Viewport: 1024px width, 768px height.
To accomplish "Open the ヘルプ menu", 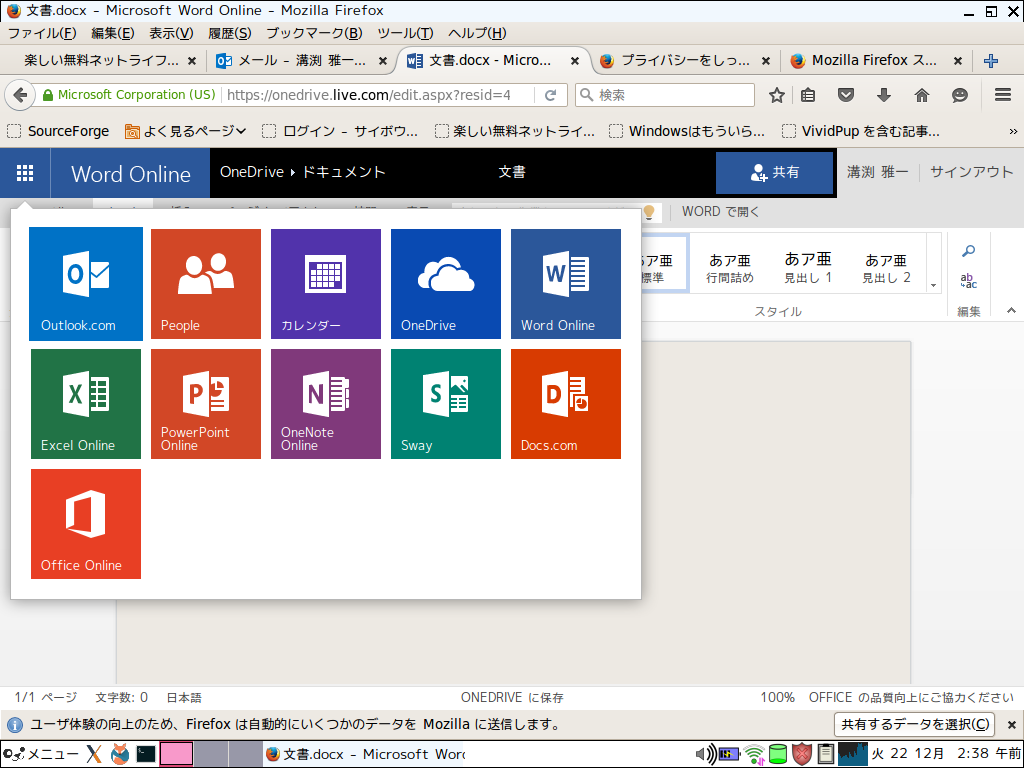I will tap(477, 33).
